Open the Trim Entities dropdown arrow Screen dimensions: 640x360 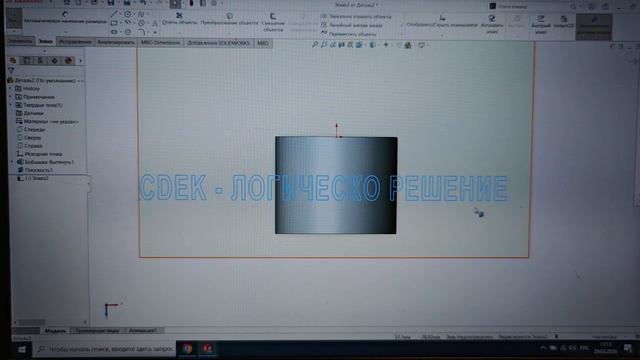(179, 33)
